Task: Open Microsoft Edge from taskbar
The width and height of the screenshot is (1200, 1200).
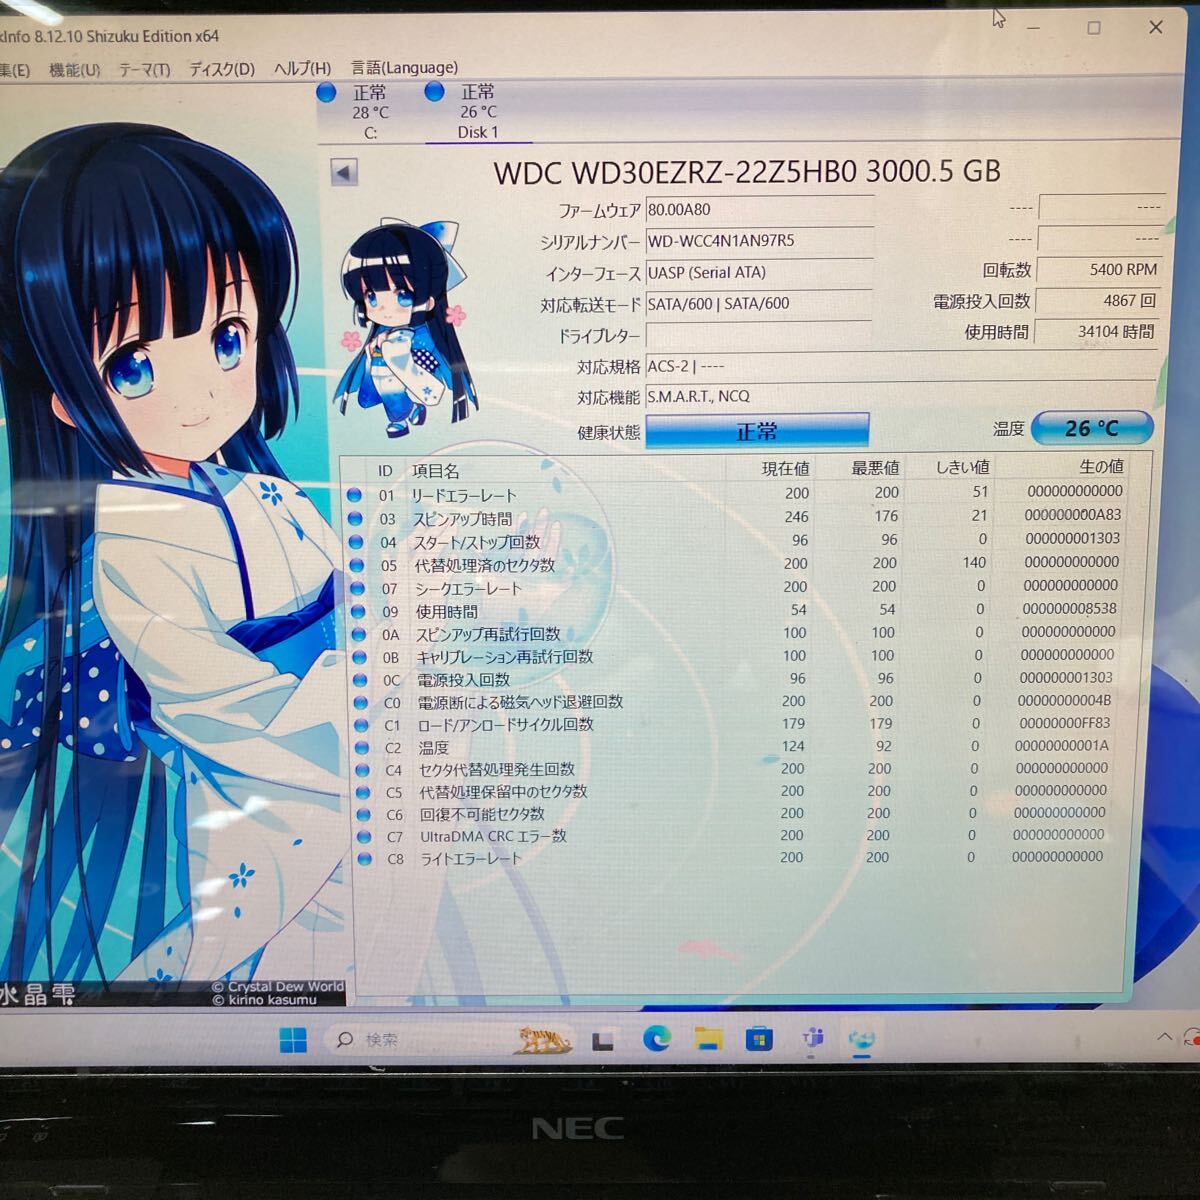Action: [x=657, y=1040]
